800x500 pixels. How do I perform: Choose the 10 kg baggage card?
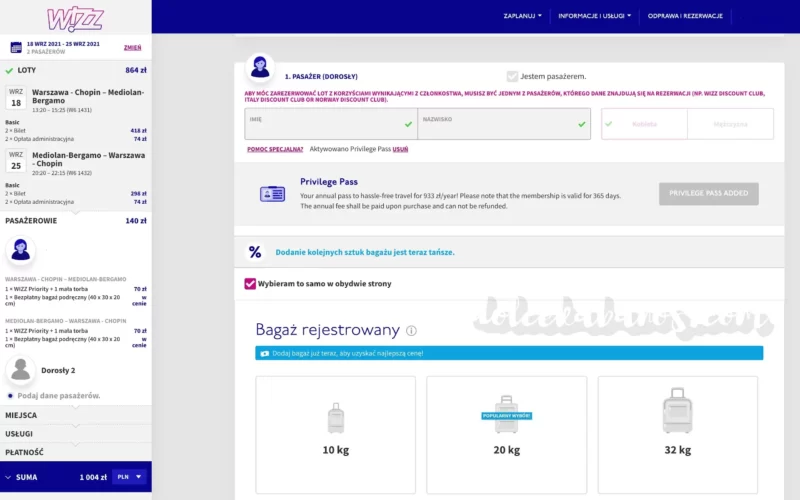[336, 435]
